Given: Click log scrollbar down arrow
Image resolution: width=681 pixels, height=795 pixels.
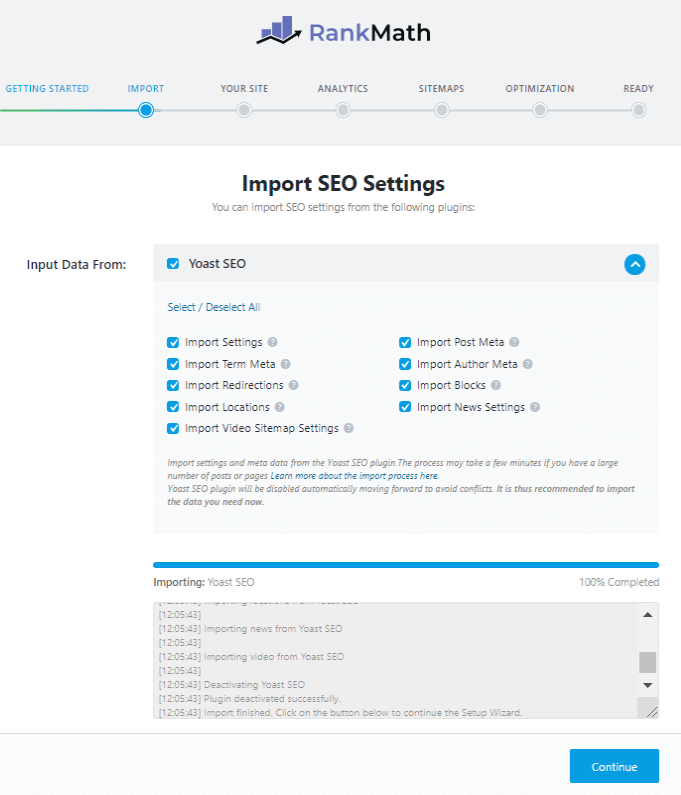Looking at the screenshot, I should (648, 685).
